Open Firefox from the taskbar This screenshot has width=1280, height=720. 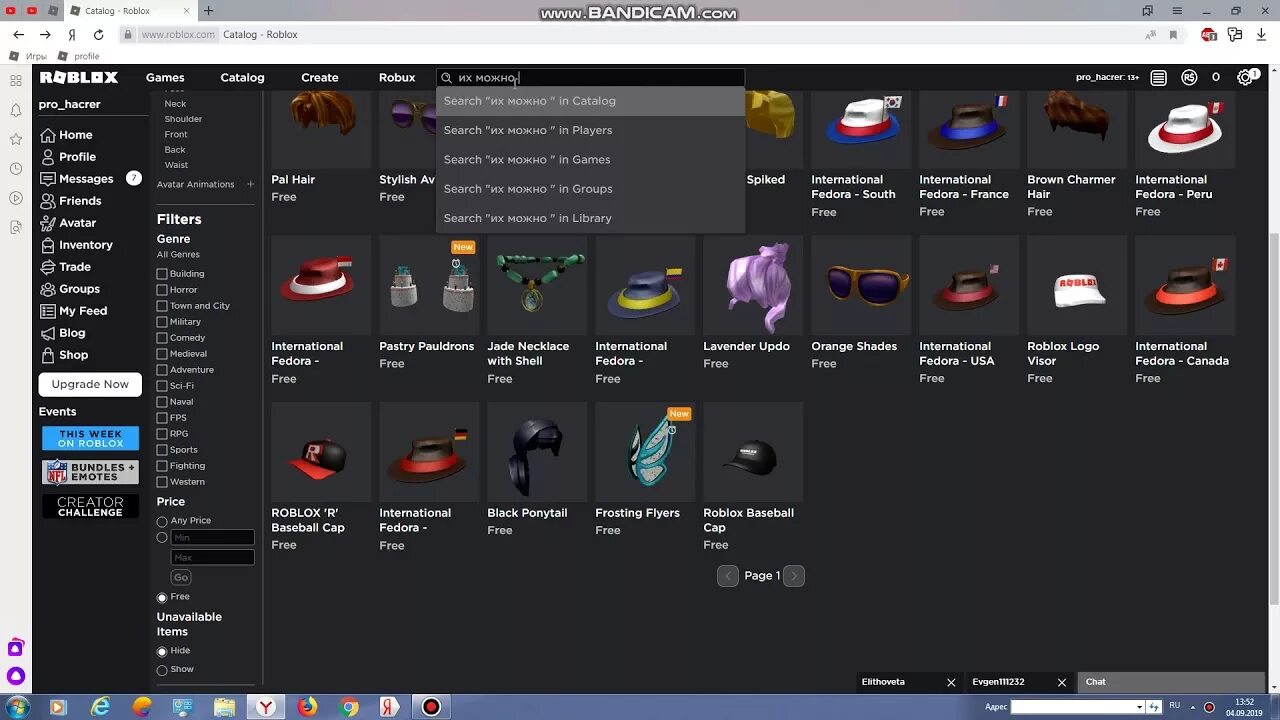pyautogui.click(x=307, y=707)
